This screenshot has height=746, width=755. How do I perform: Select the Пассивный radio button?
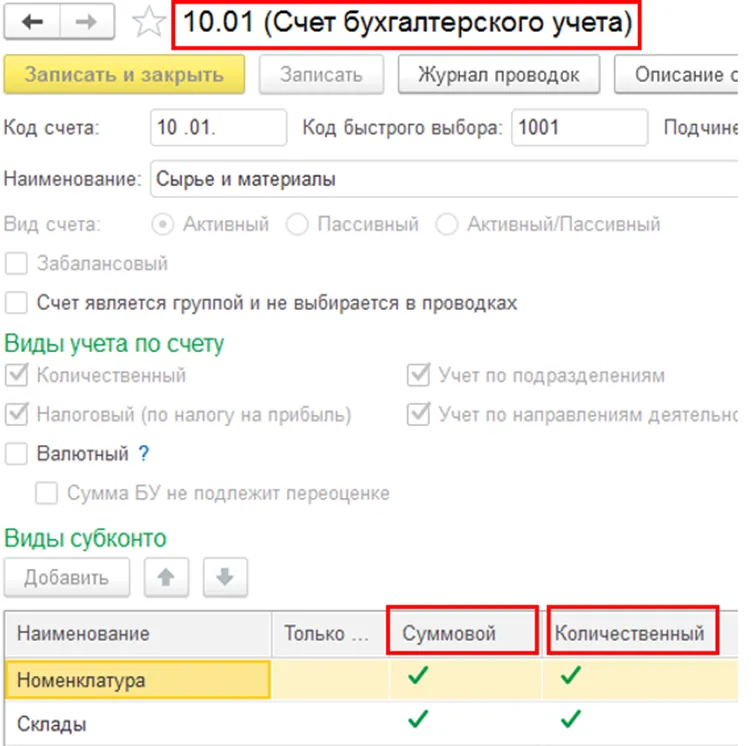click(x=297, y=224)
